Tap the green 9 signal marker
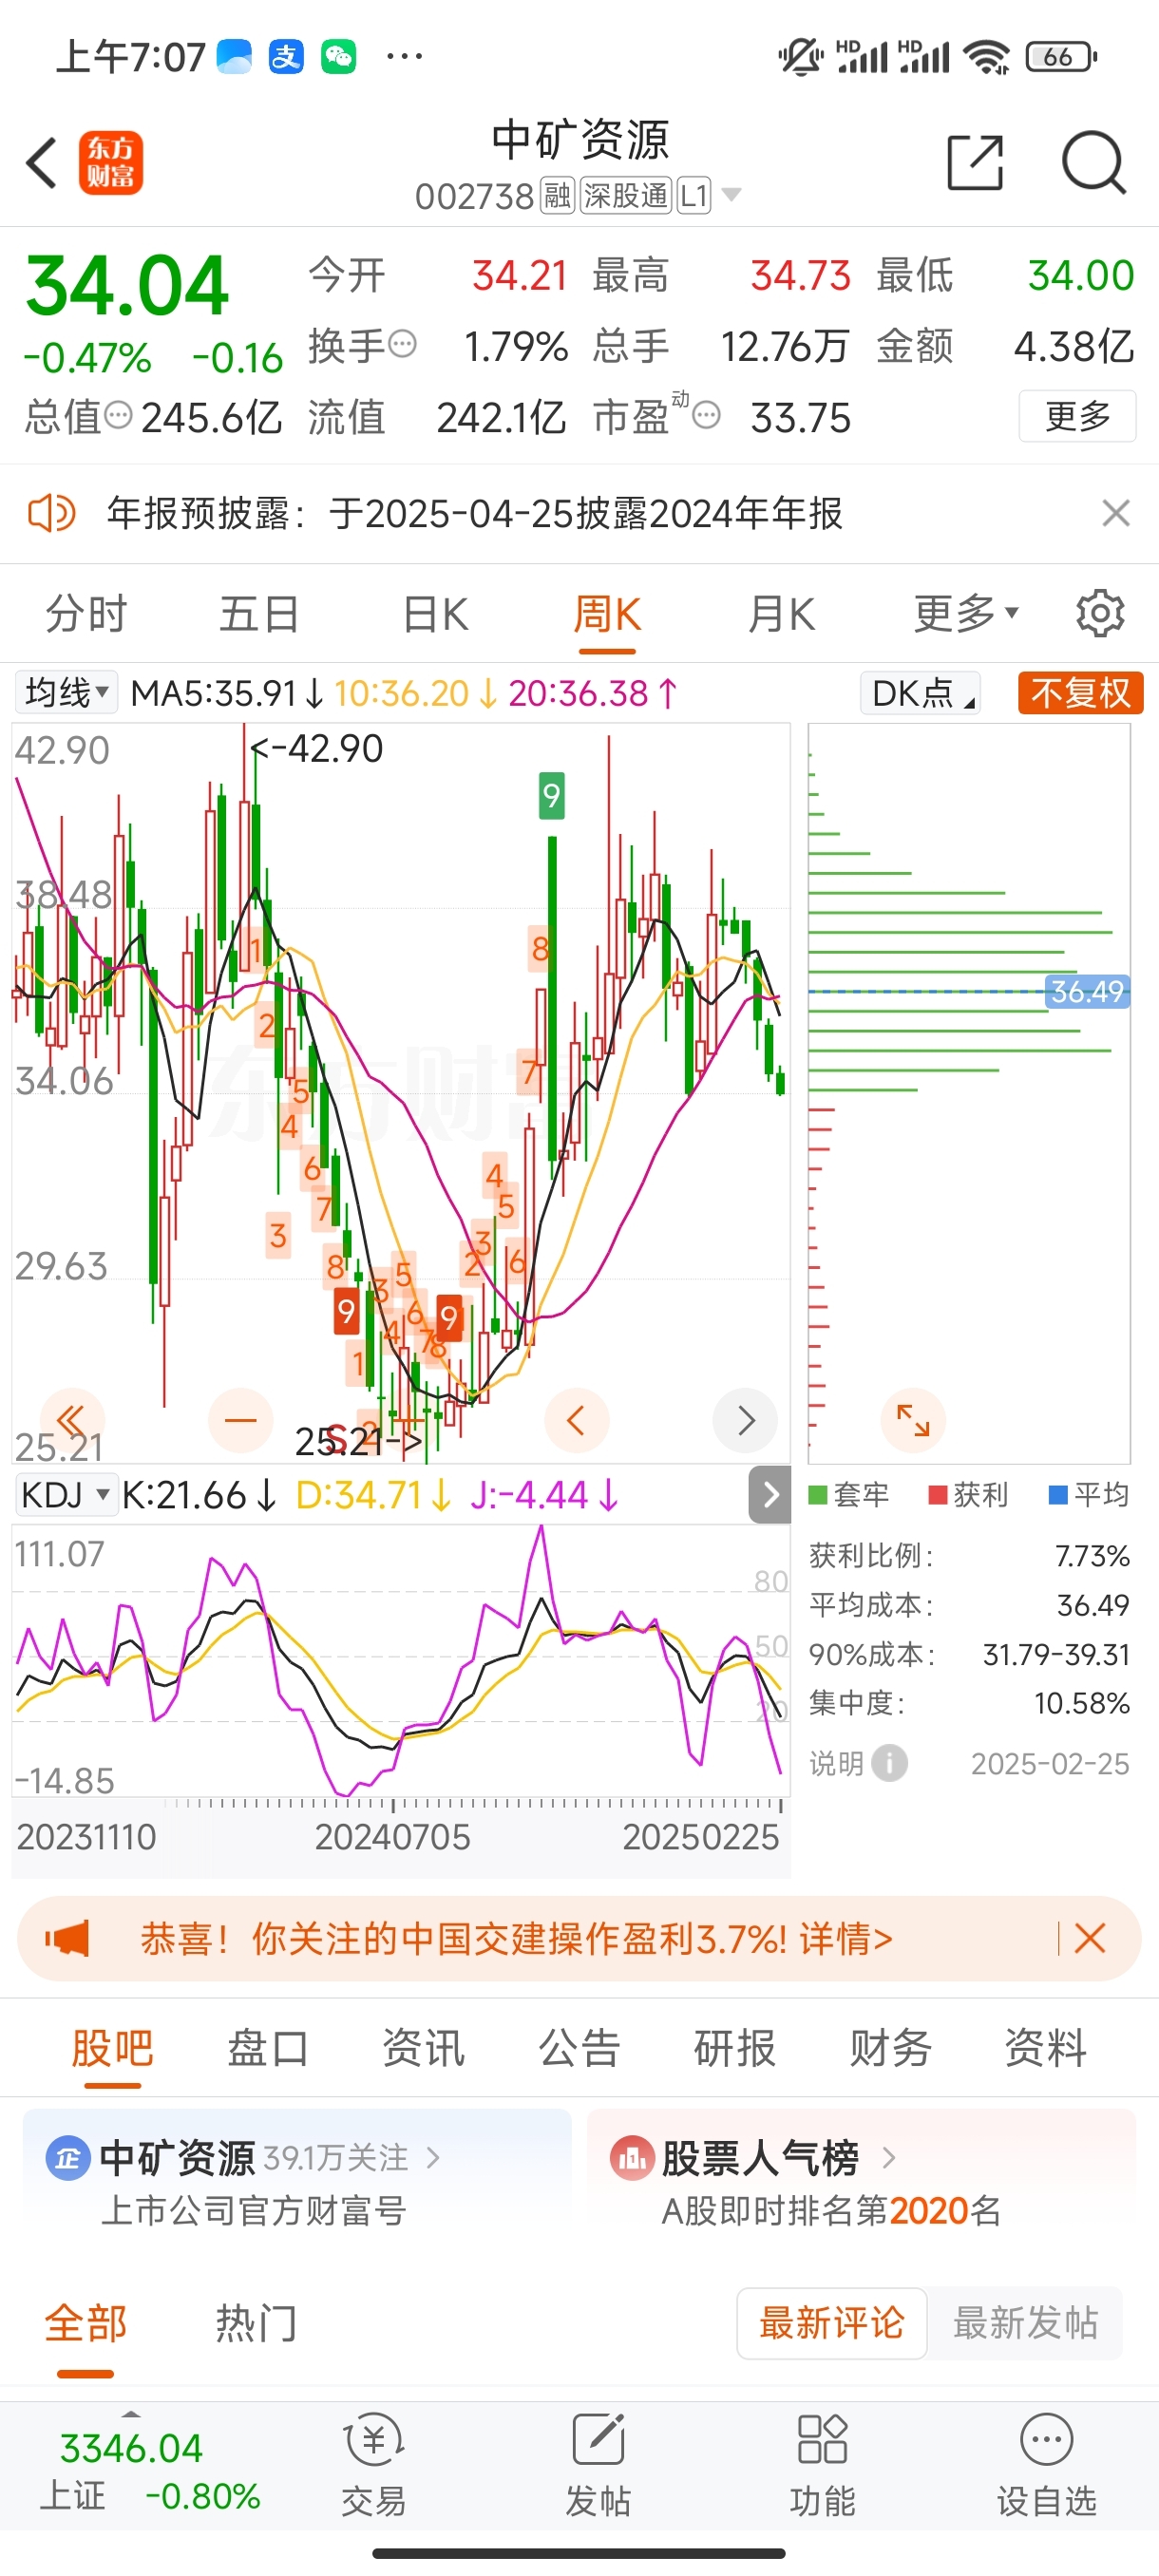The height and width of the screenshot is (2576, 1159). (x=551, y=795)
